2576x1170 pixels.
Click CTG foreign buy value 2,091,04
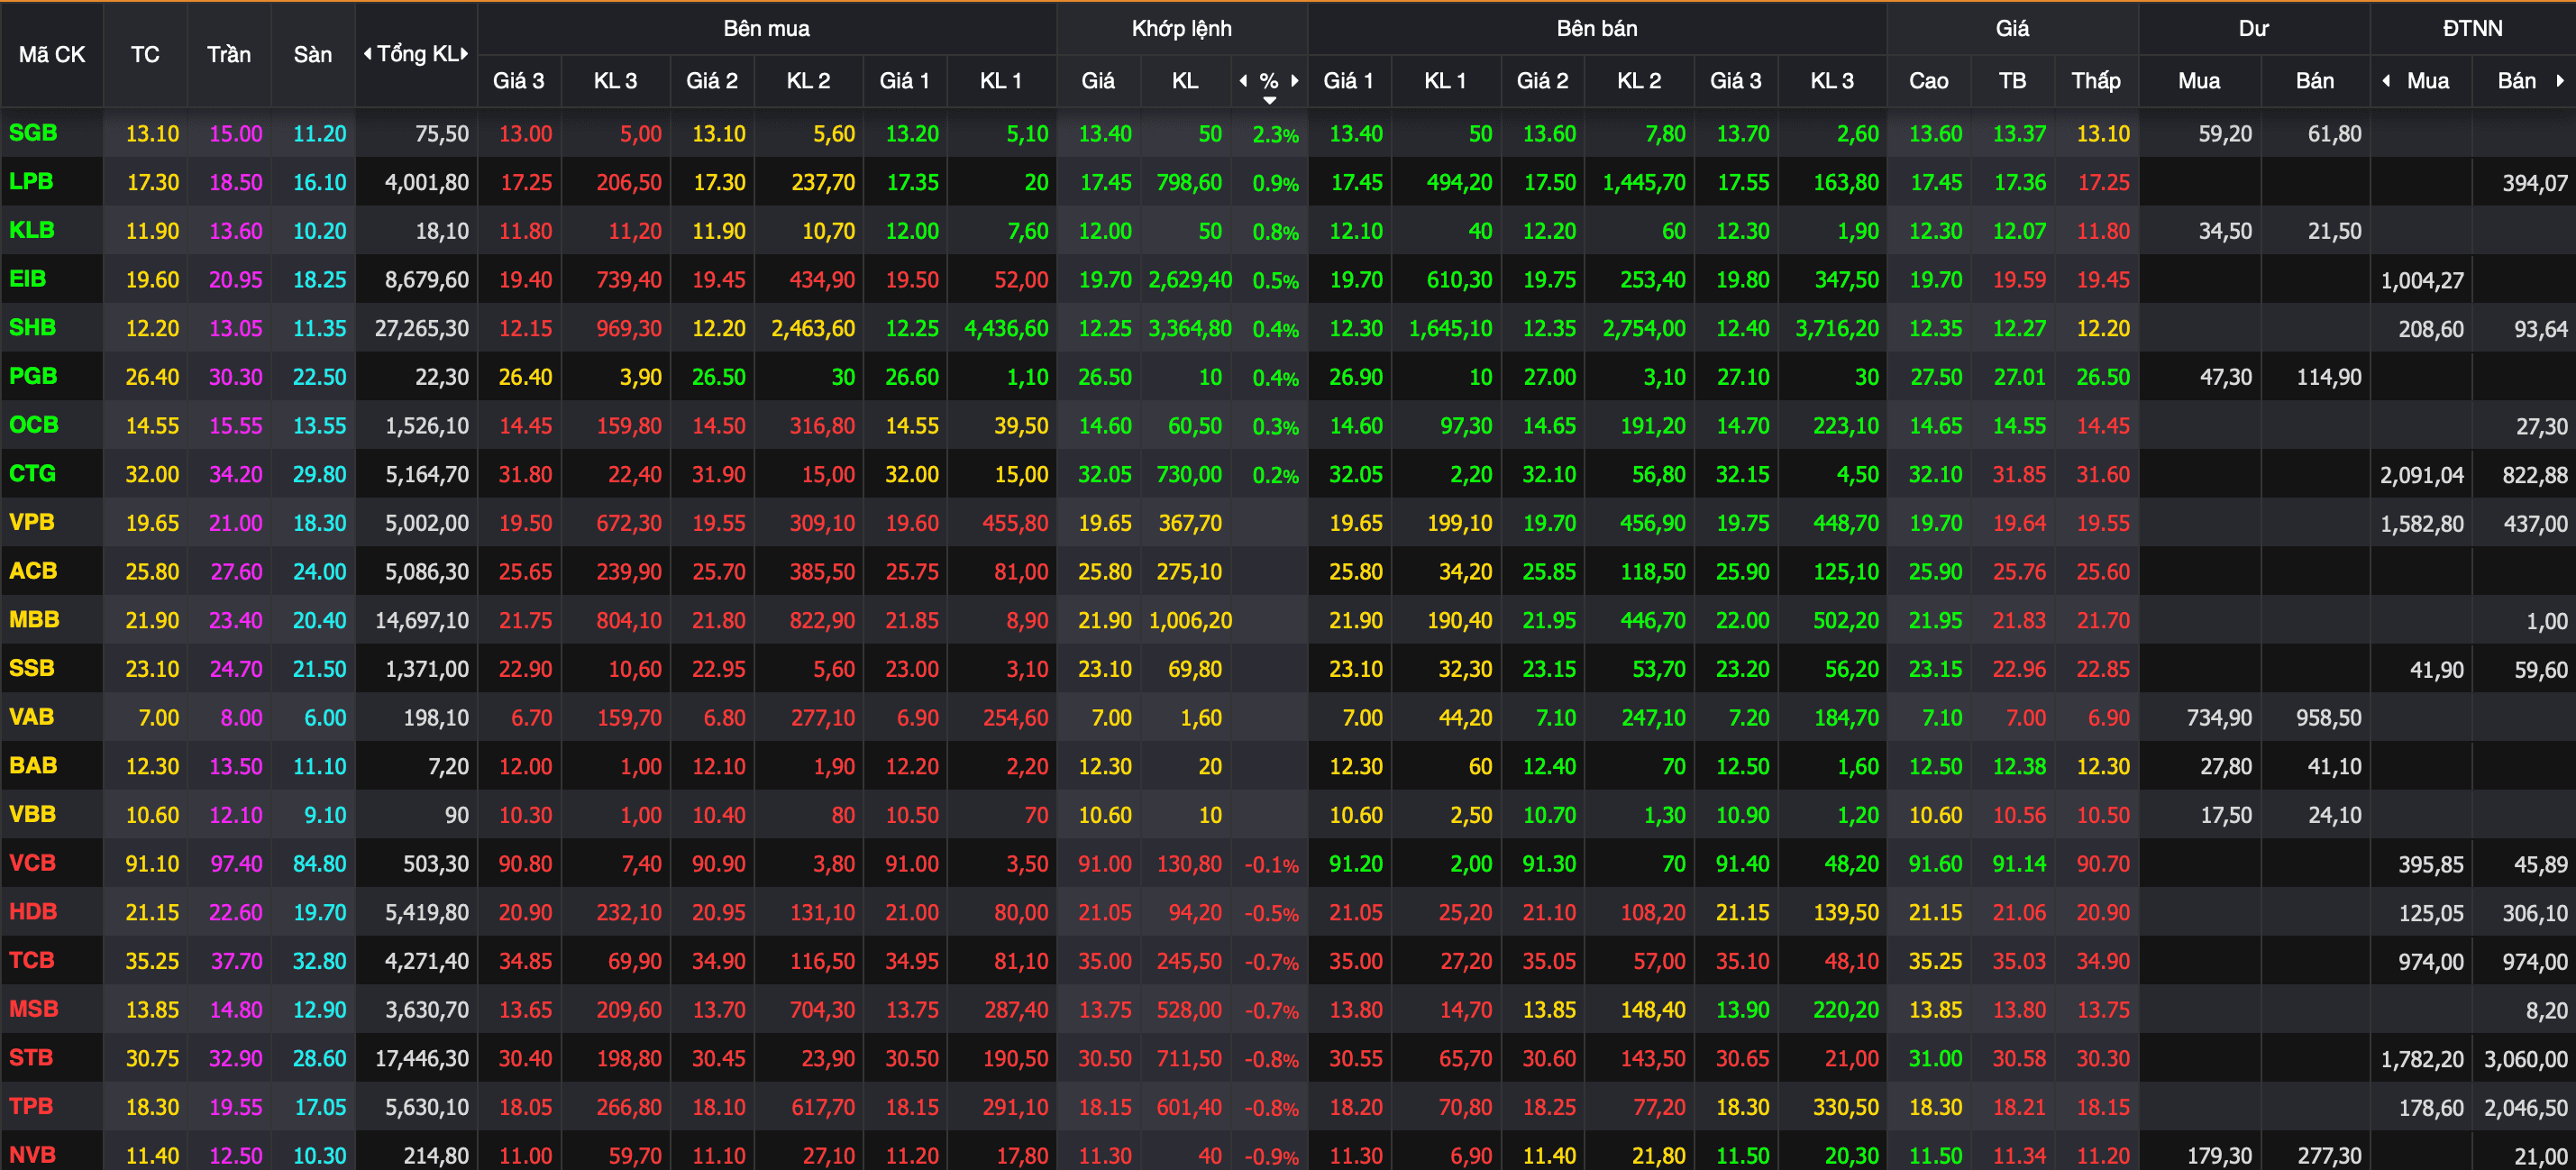point(2422,476)
